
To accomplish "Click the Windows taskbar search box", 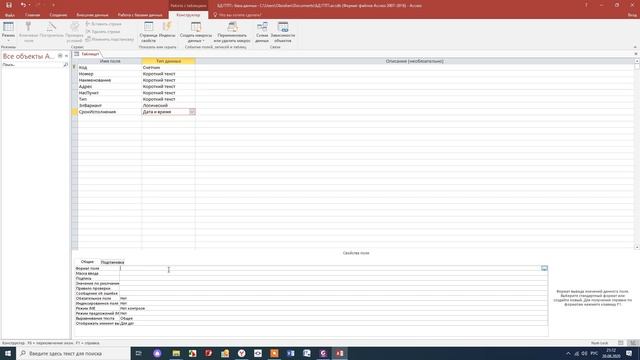I will tap(73, 353).
